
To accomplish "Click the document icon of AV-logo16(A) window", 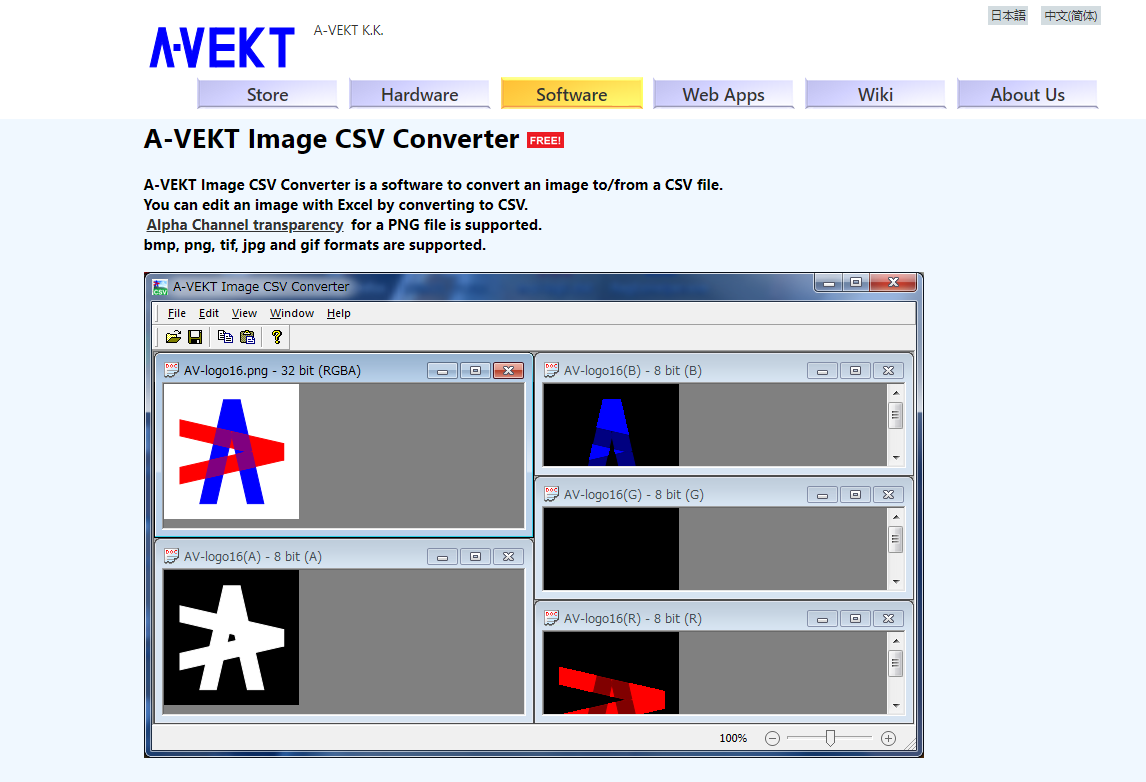I will coord(172,556).
